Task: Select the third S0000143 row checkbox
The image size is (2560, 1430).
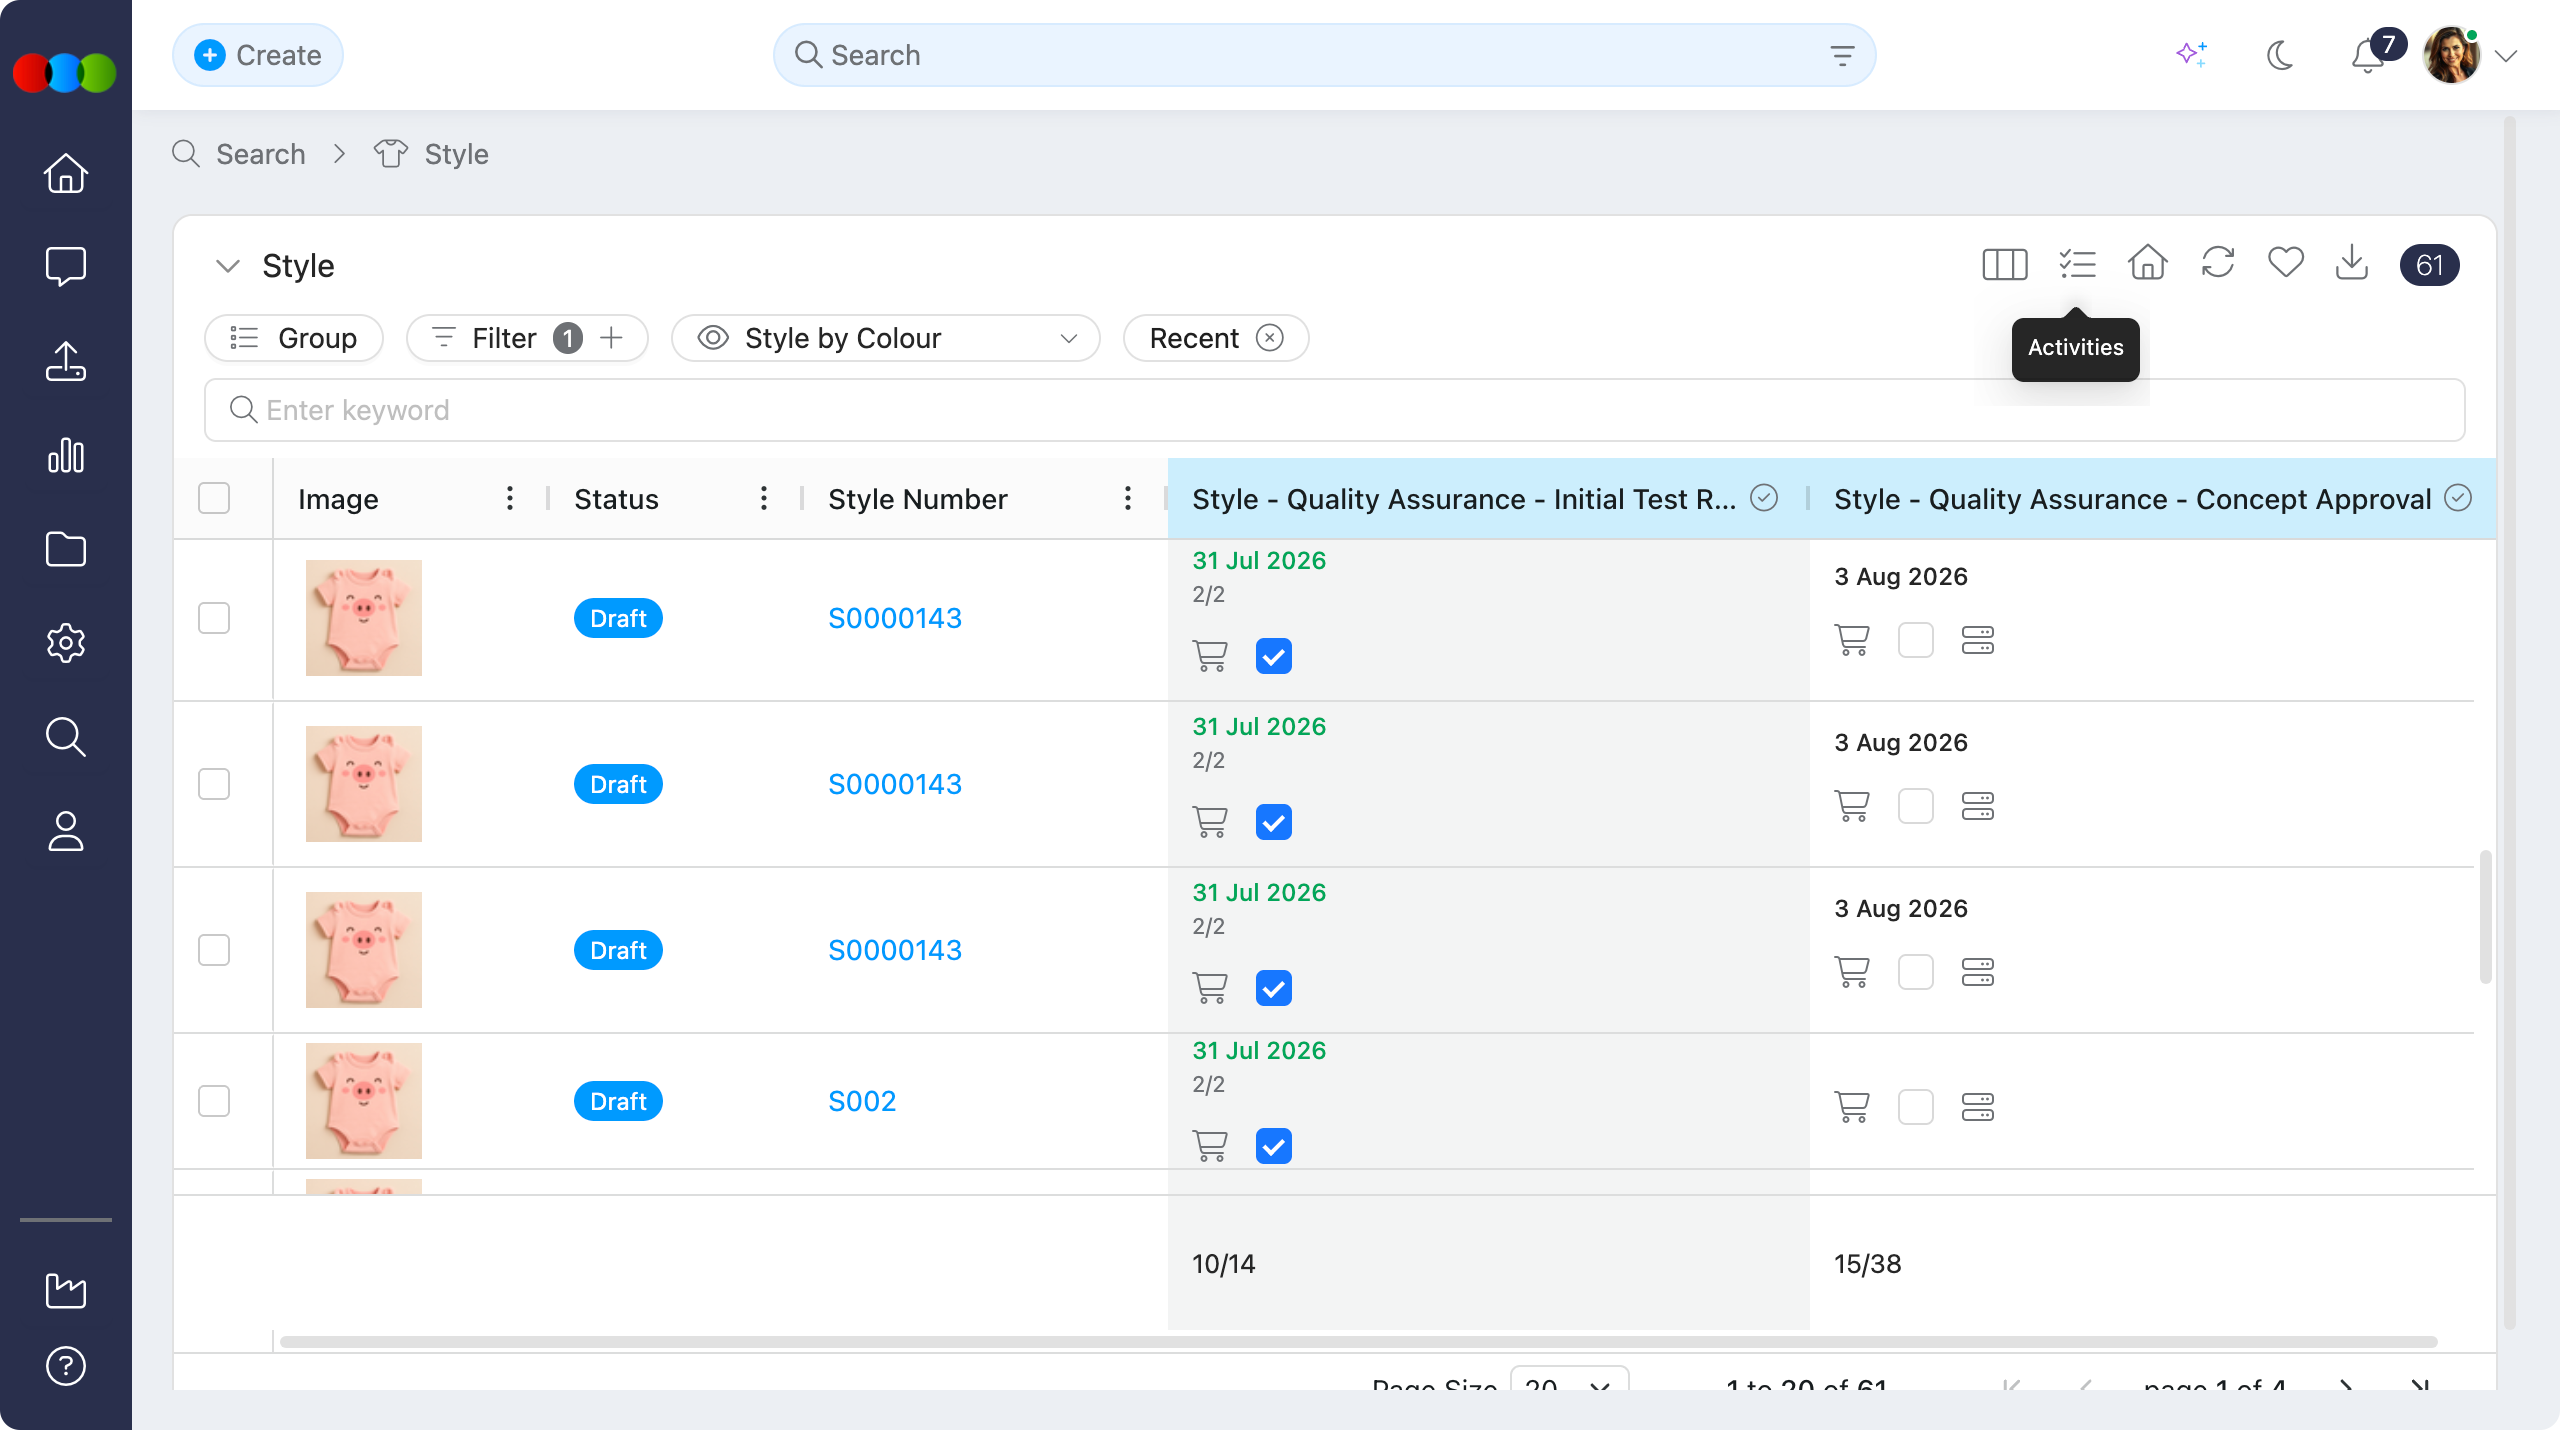Action: click(214, 950)
